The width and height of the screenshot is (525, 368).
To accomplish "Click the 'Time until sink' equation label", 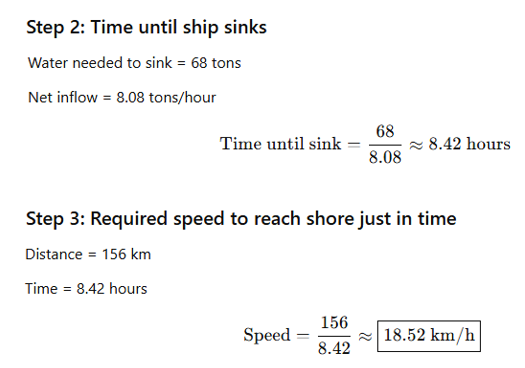I will (280, 144).
